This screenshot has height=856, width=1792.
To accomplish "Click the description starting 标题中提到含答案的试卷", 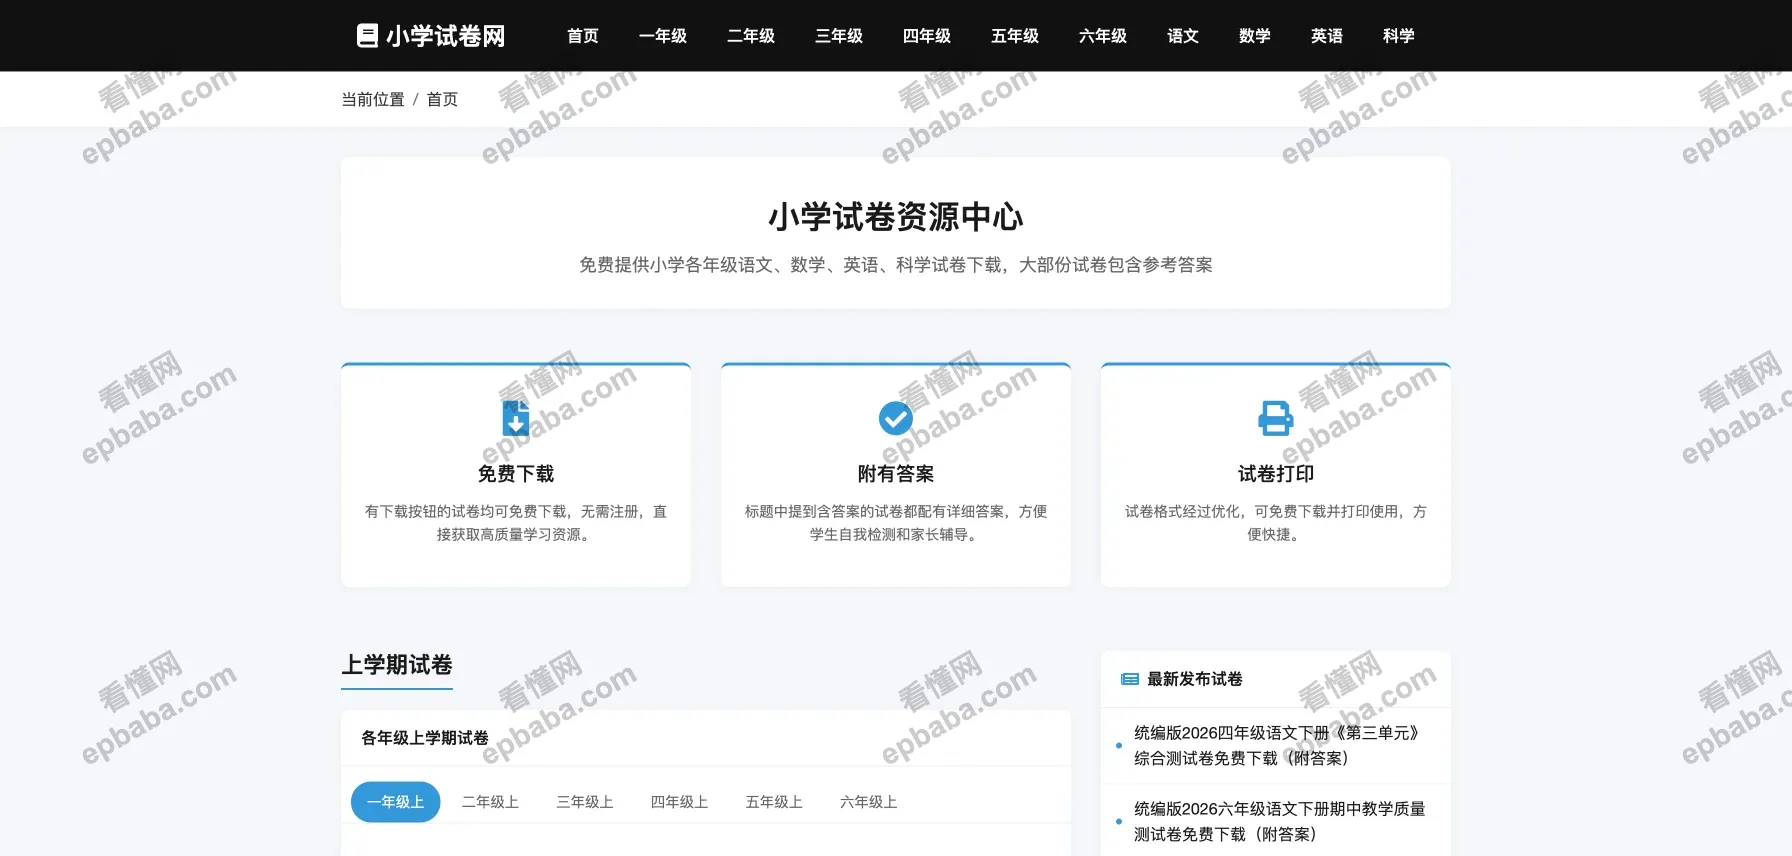I will click(896, 523).
